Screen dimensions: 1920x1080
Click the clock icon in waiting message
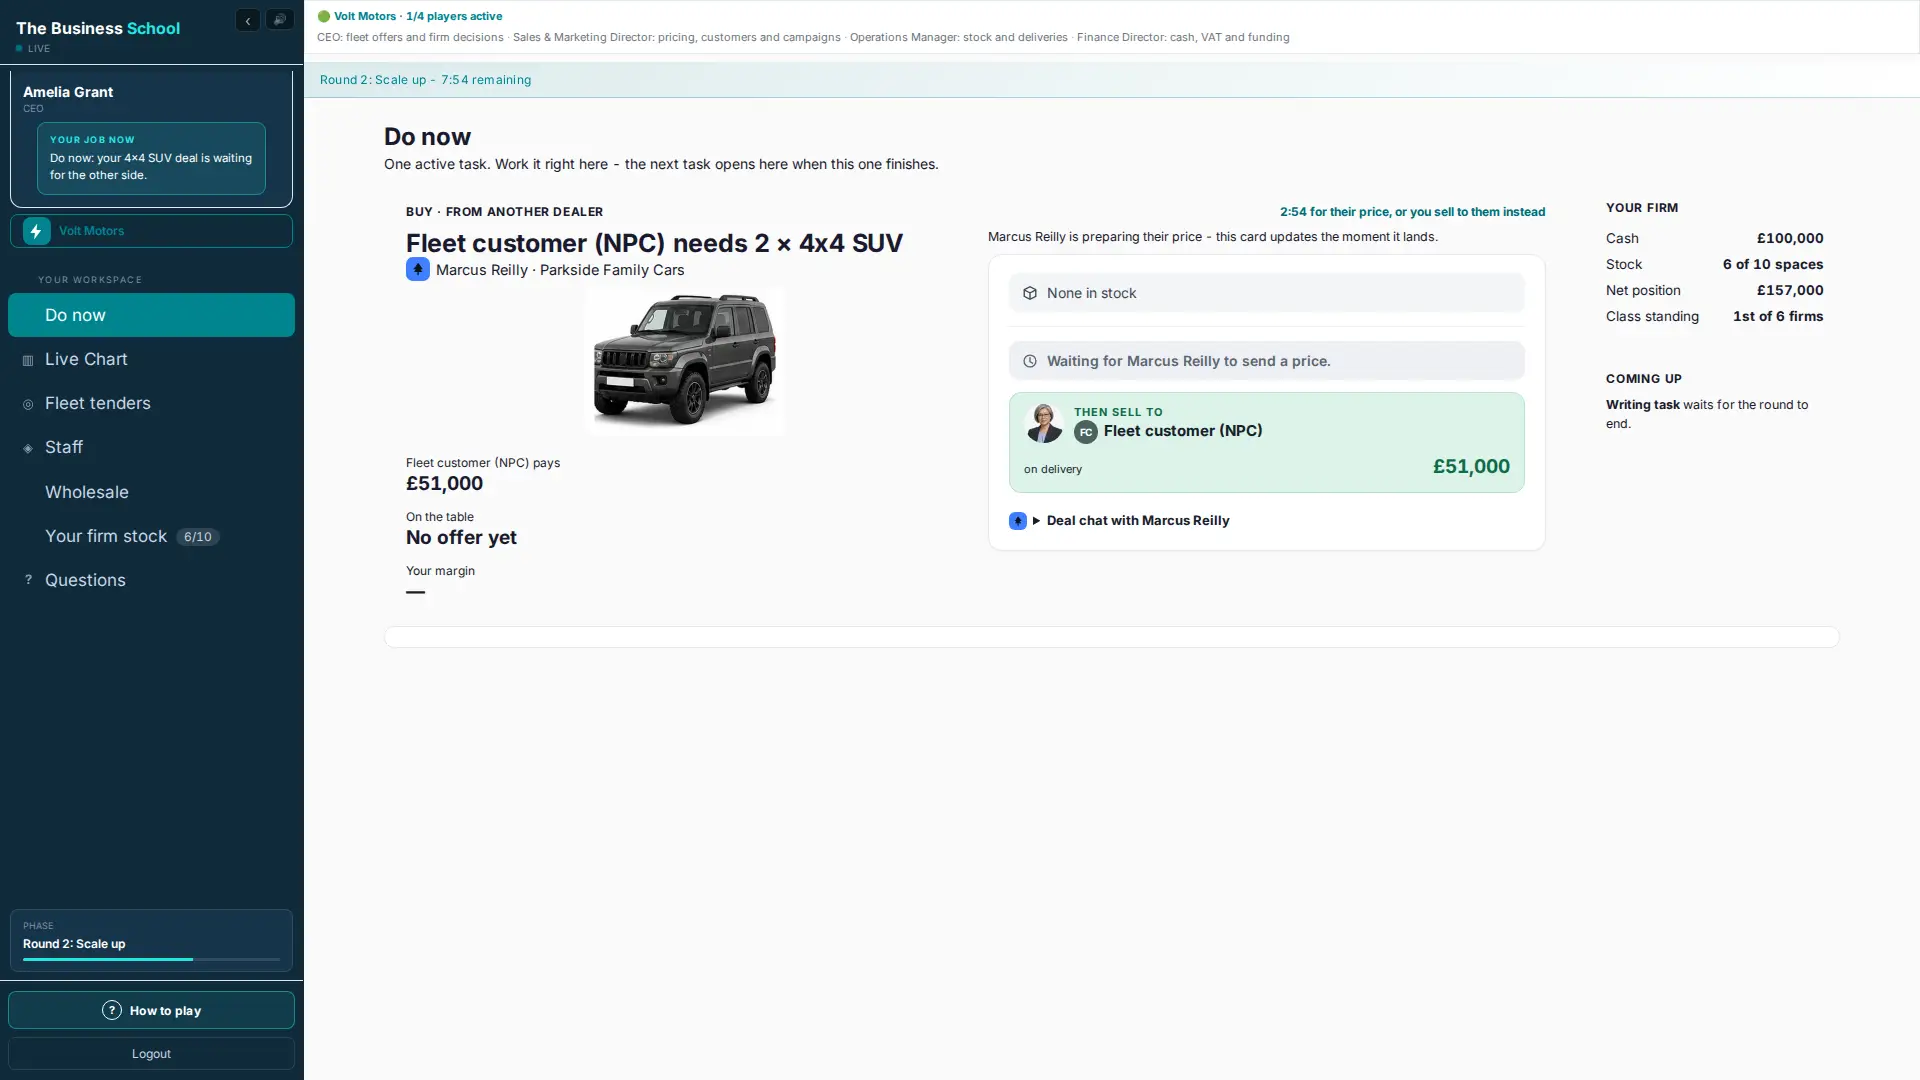pos(1030,361)
